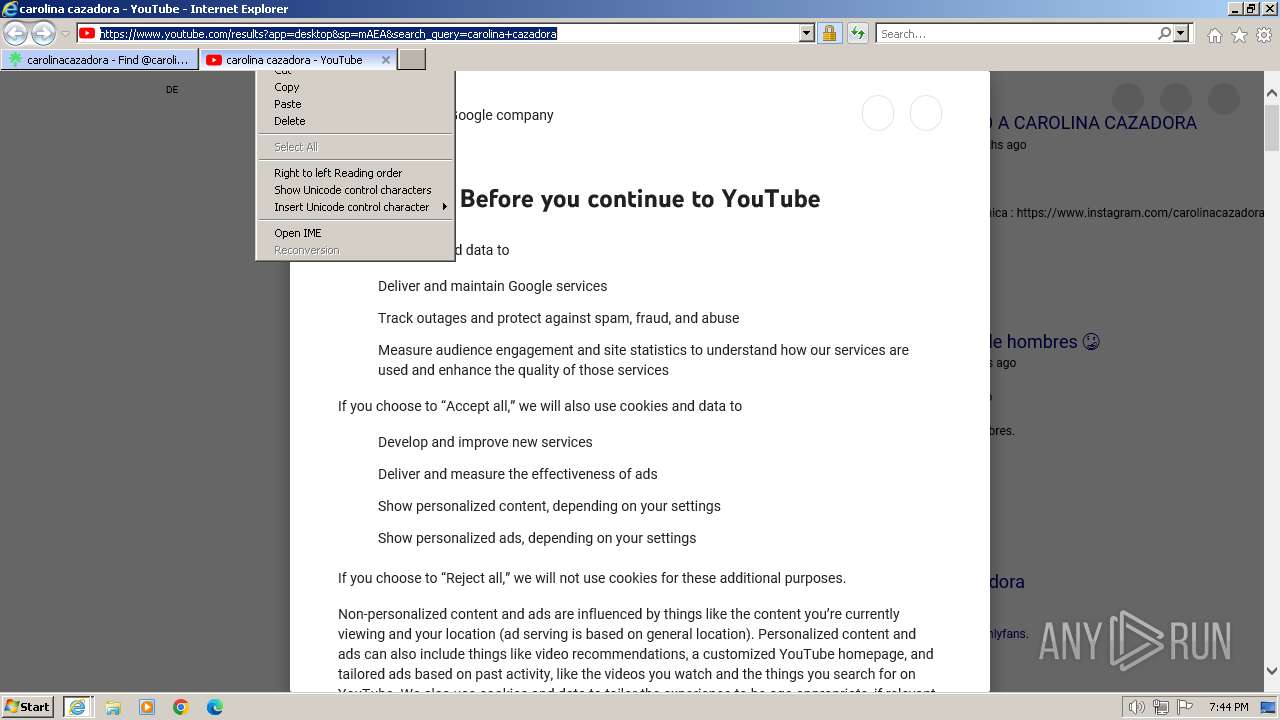
Task: Launch Microsoft Edge from the taskbar
Action: 215,707
